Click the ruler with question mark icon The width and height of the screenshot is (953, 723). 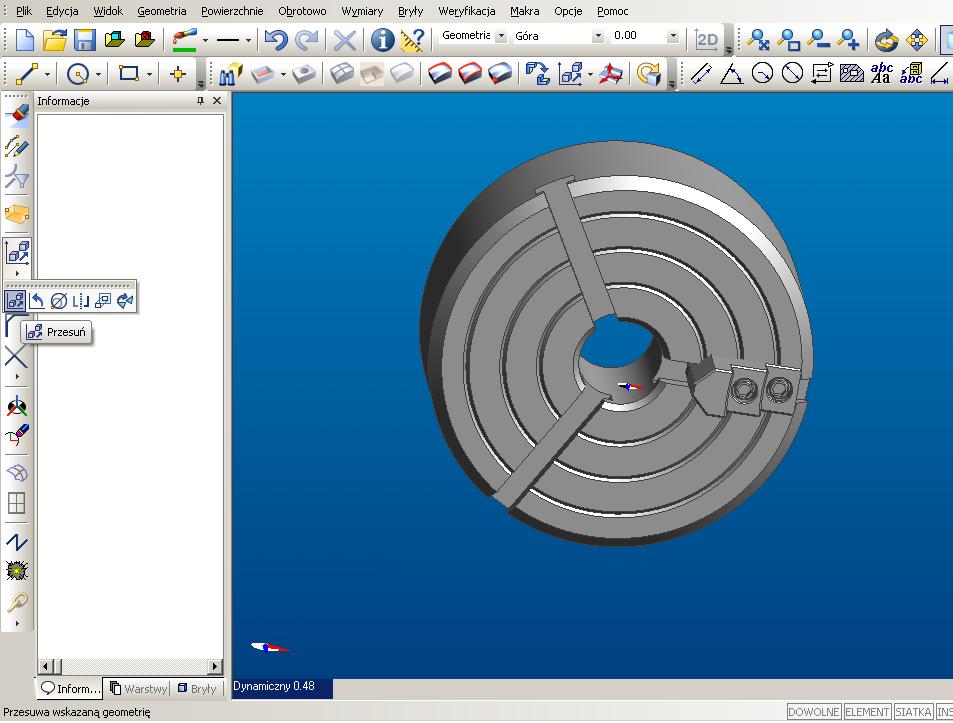tap(413, 40)
